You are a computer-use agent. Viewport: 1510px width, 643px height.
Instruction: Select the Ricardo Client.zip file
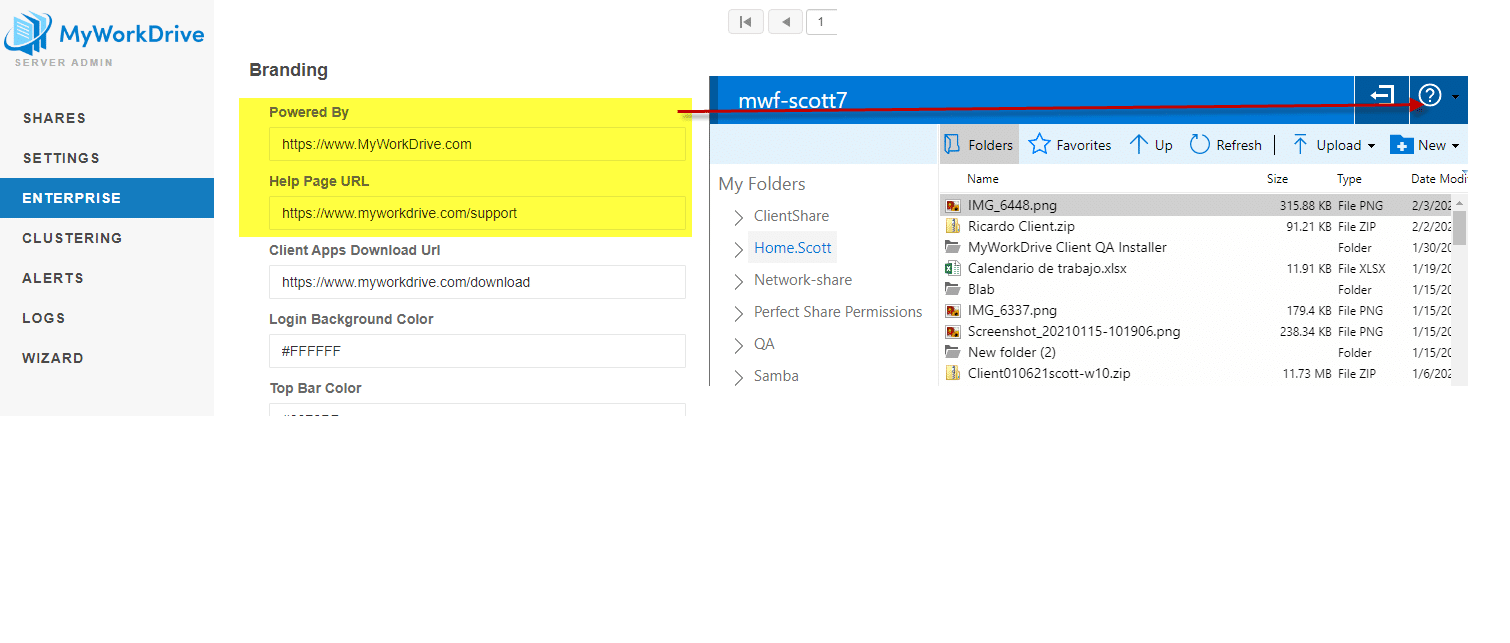[x=1021, y=226]
